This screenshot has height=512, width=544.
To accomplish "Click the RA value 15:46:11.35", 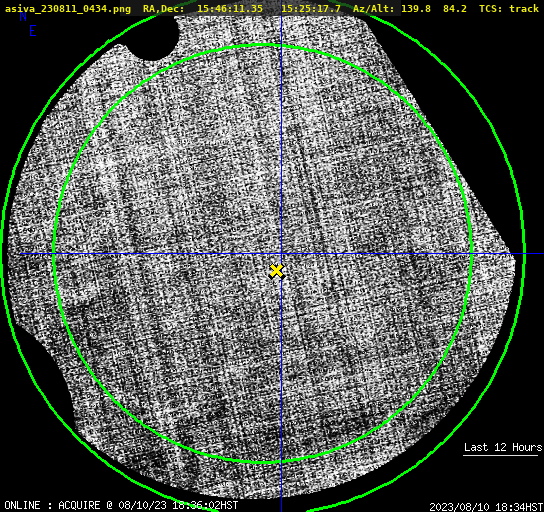I will click(230, 8).
